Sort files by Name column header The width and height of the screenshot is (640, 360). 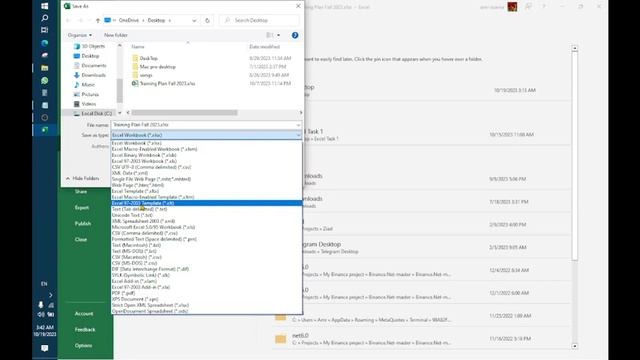tap(138, 47)
